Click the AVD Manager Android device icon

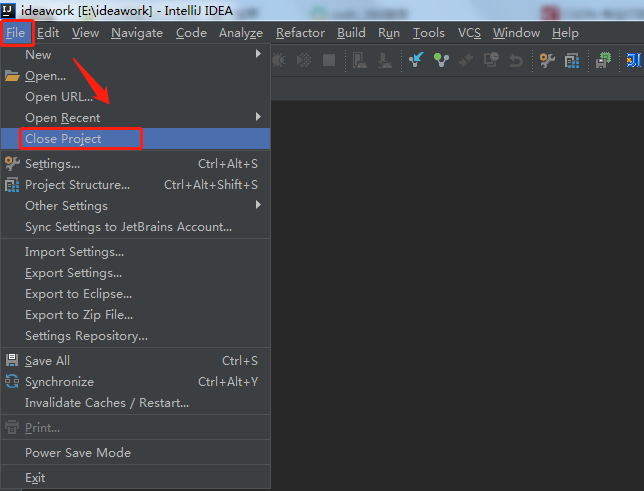(x=359, y=60)
